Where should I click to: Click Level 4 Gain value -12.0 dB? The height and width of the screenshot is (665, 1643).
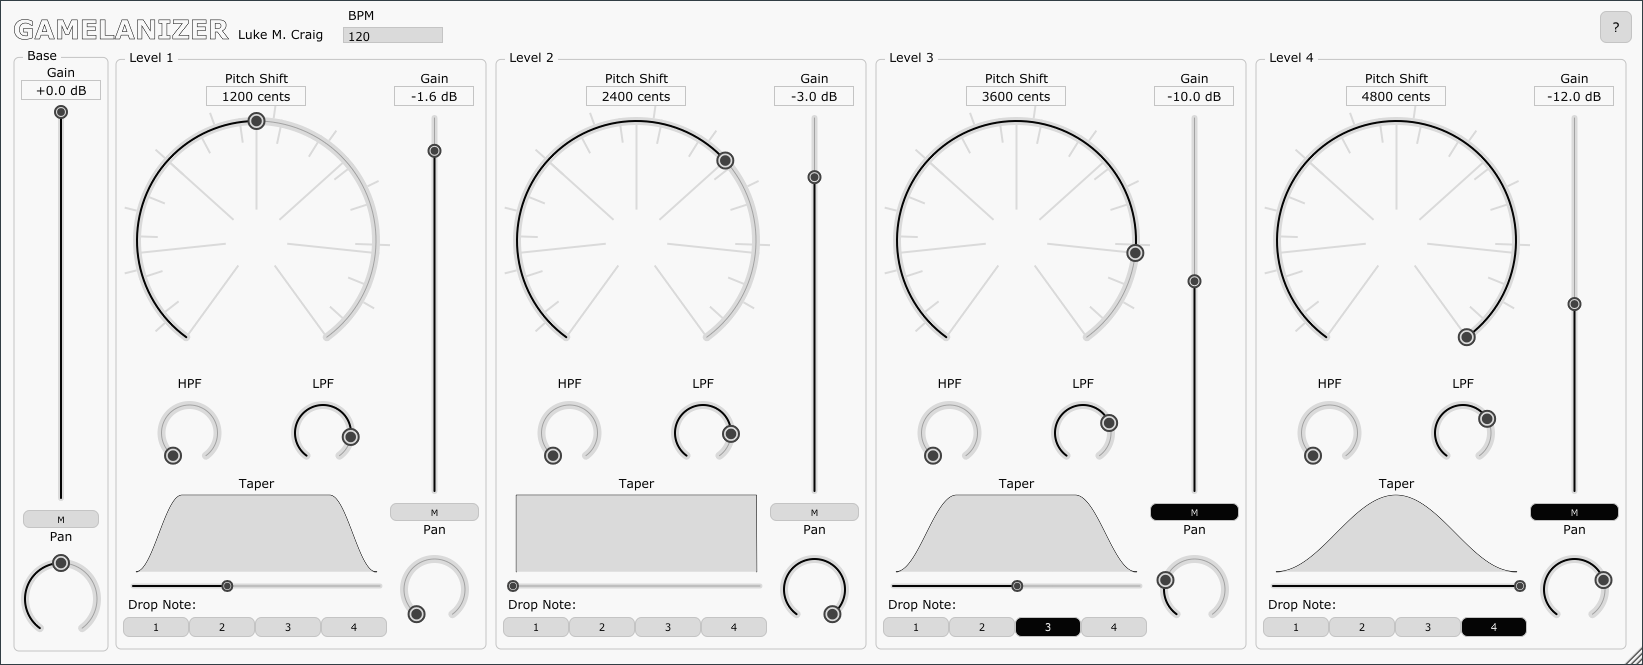pos(1574,96)
